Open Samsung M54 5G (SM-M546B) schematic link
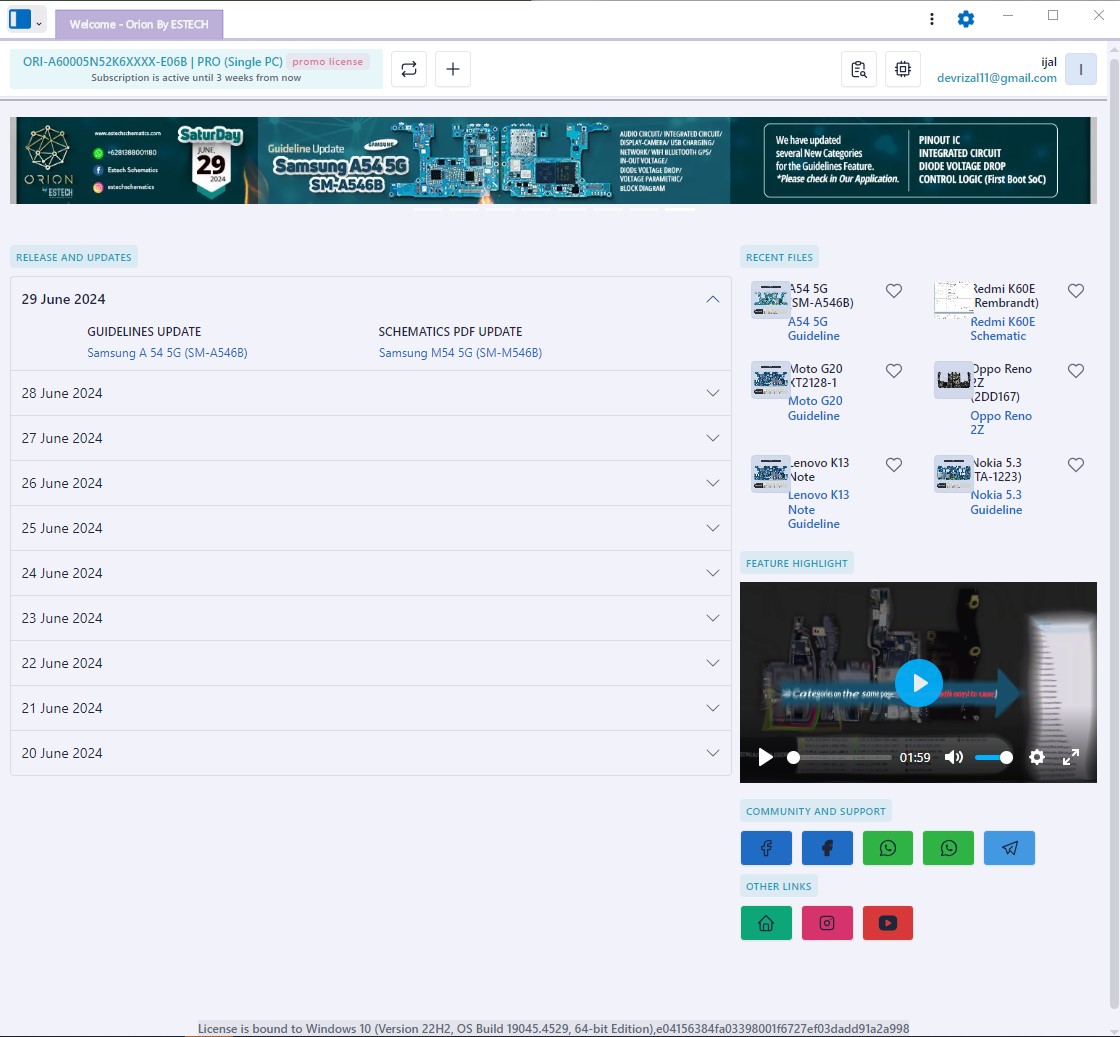This screenshot has width=1120, height=1037. coord(460,353)
